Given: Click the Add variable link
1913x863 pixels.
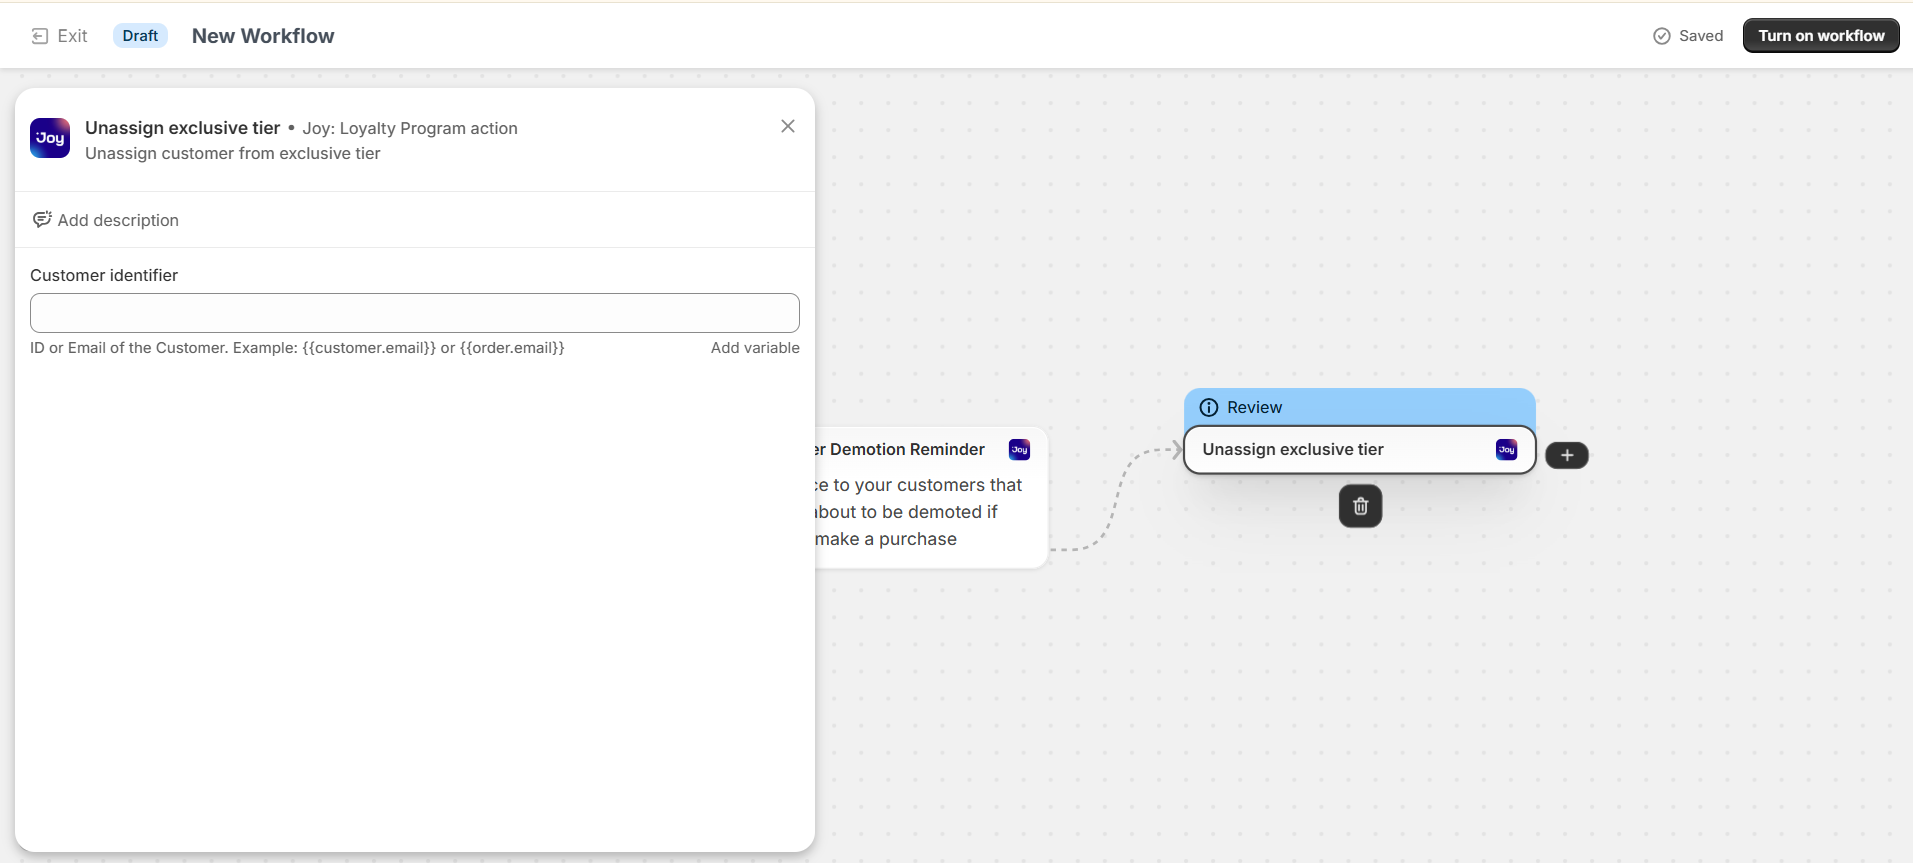Looking at the screenshot, I should pyautogui.click(x=754, y=348).
